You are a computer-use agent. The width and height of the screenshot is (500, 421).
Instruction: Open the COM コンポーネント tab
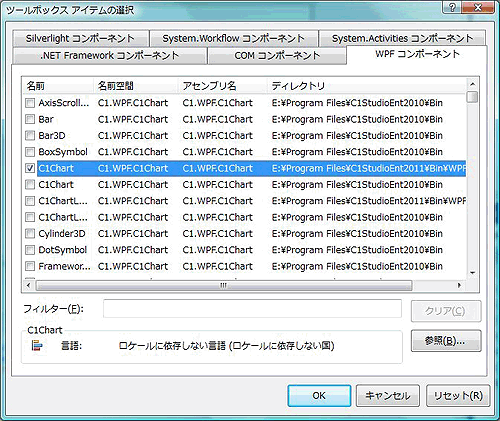(277, 55)
